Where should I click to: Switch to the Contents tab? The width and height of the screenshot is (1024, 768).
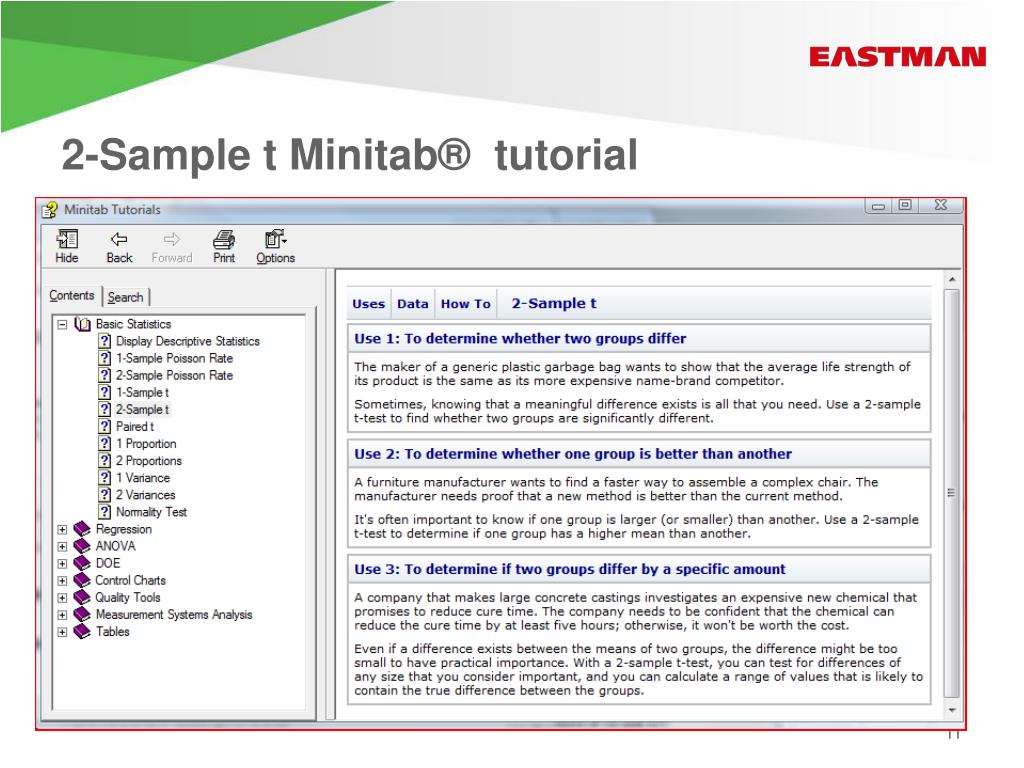[72, 295]
